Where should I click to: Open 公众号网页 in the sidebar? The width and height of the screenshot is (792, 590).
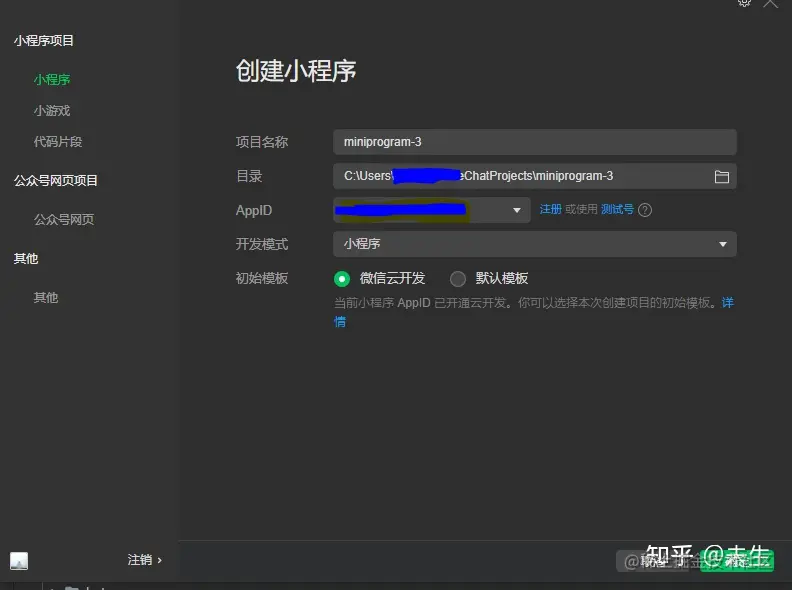coord(64,220)
